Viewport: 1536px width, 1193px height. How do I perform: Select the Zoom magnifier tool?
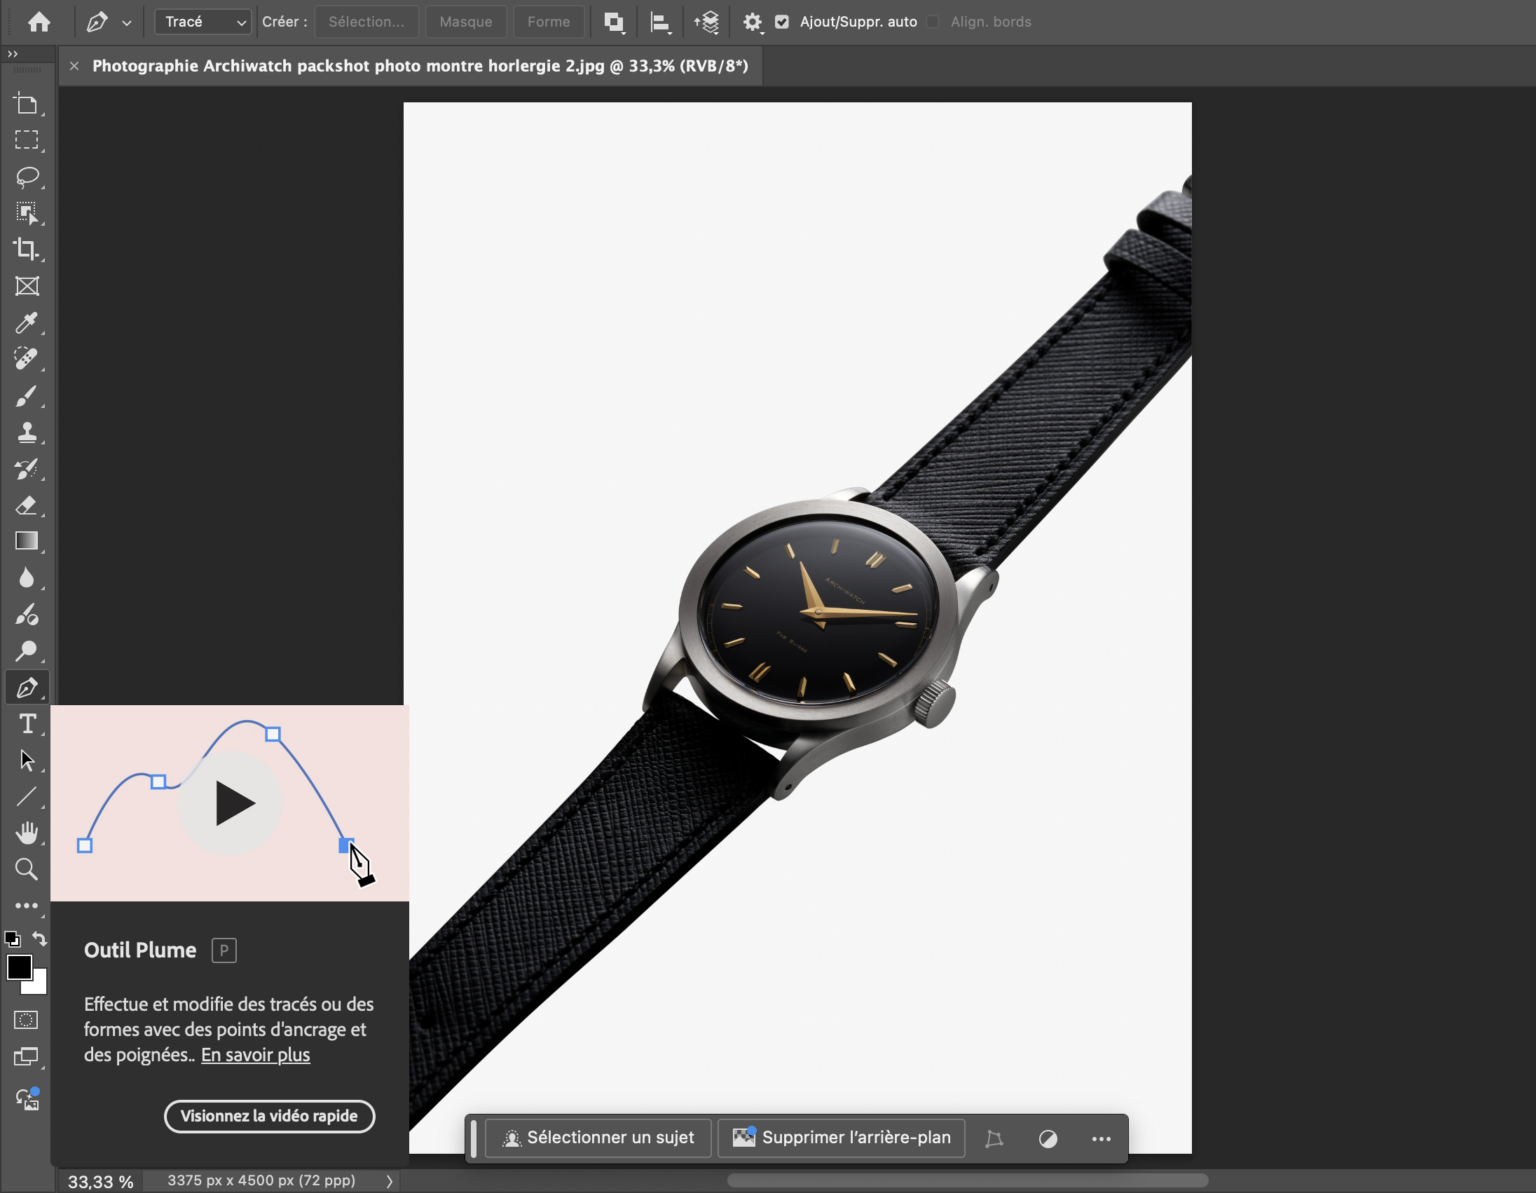click(27, 869)
